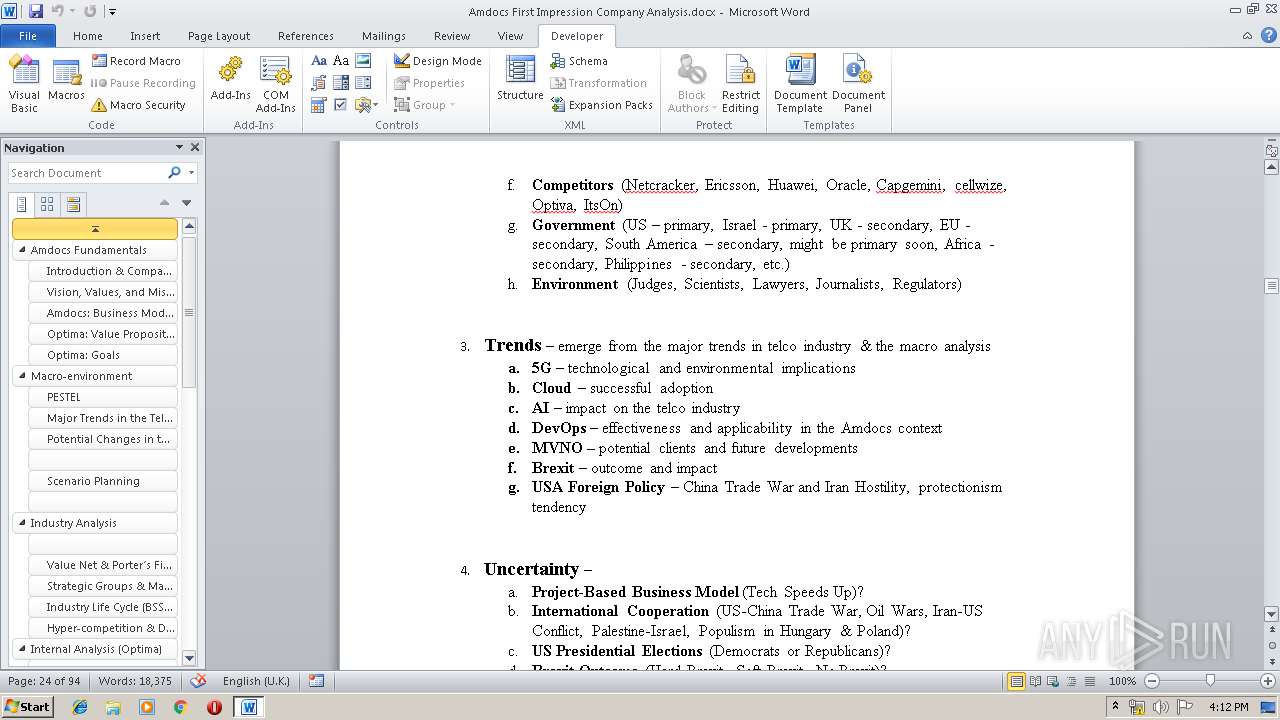
Task: Browse search results tab in Navigation
Action: (73, 204)
